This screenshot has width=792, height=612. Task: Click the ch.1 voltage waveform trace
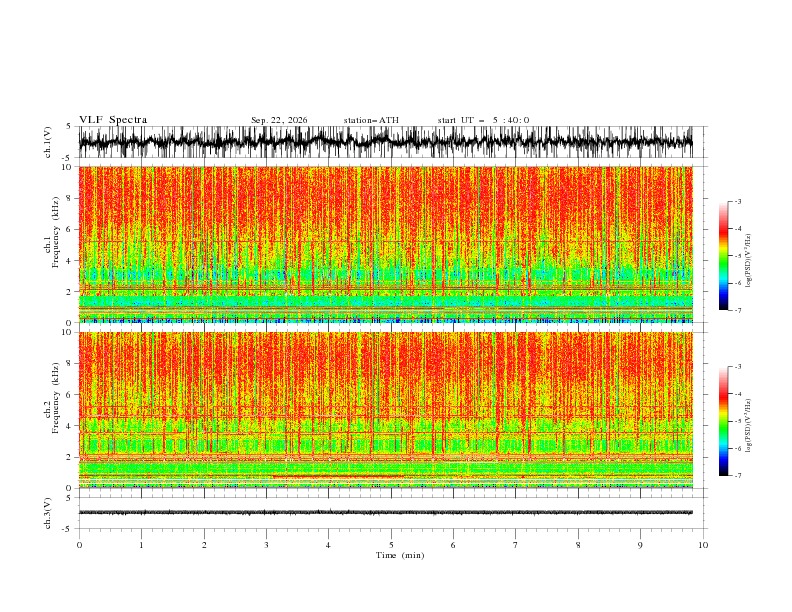point(385,142)
